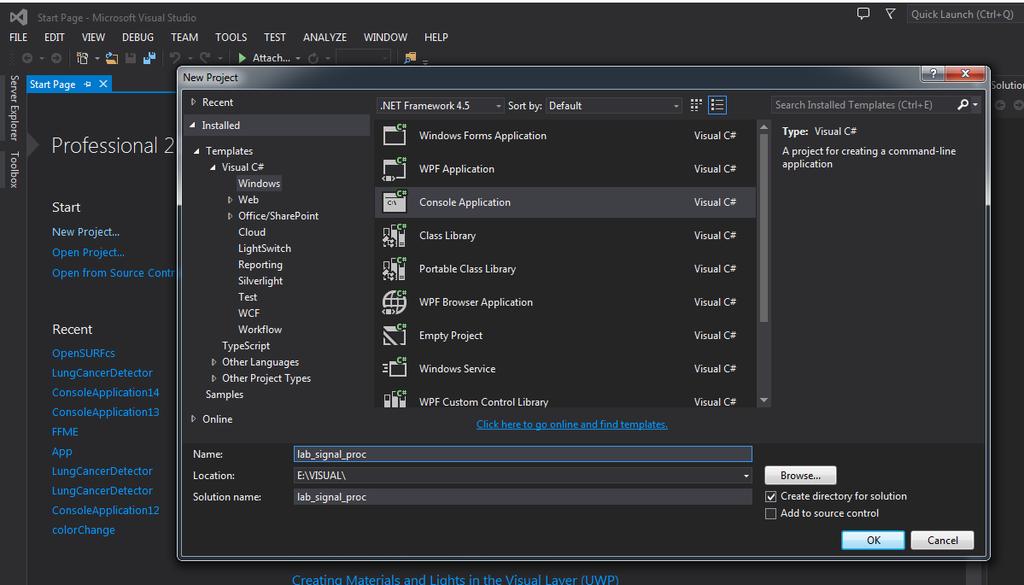
Task: Click the Save All toolbar icon
Action: pos(150,58)
